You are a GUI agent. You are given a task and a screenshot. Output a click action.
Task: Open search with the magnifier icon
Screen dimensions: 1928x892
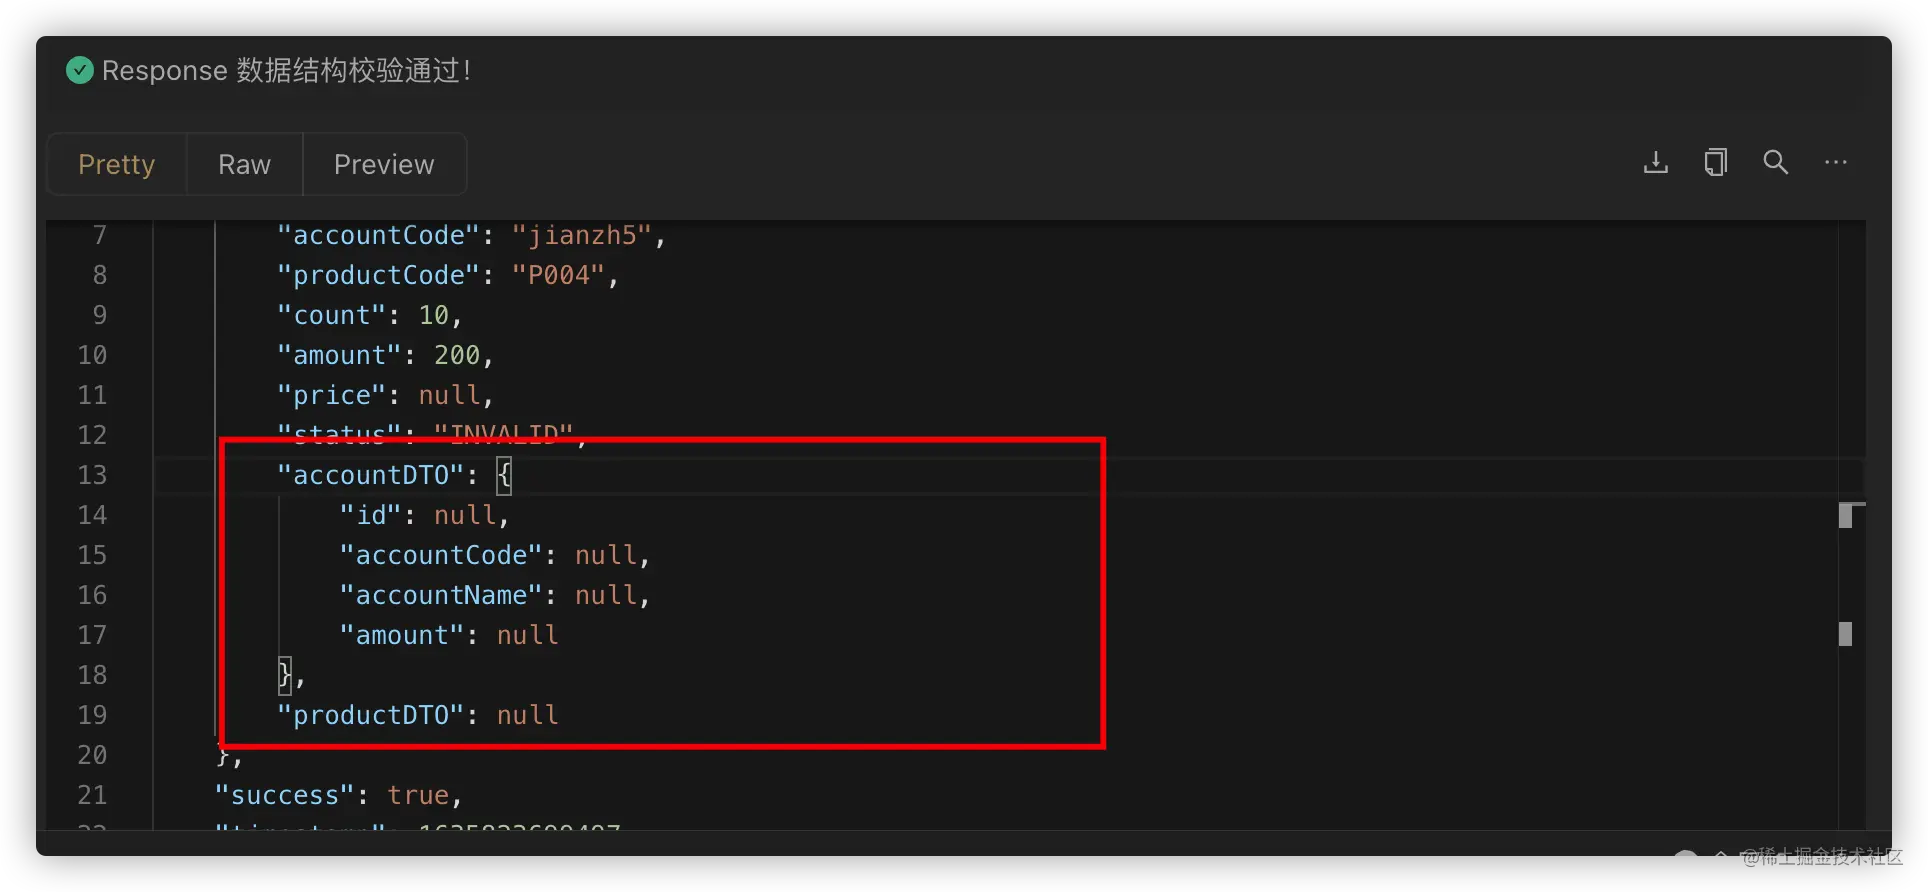[1776, 162]
